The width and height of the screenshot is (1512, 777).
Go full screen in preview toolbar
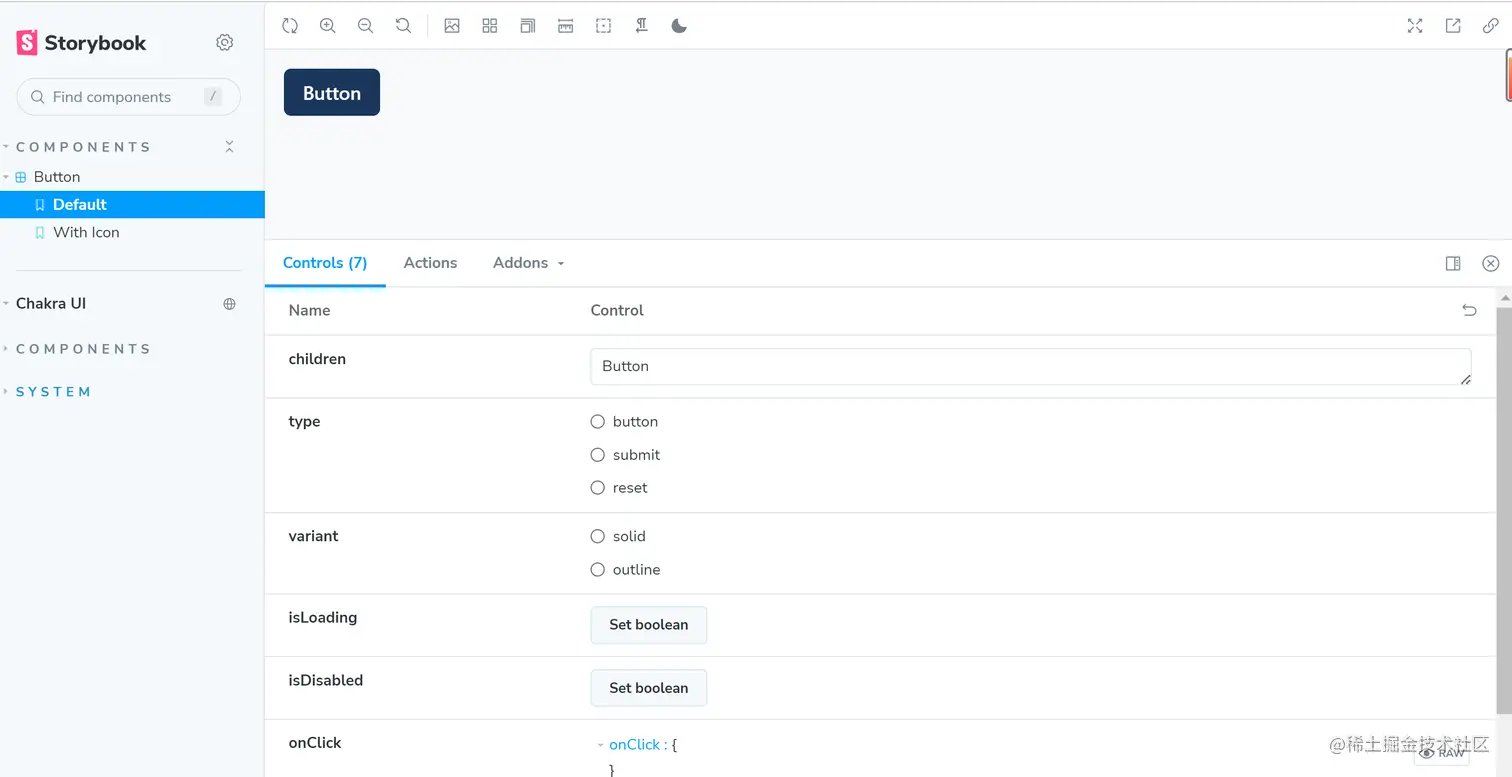pyautogui.click(x=1415, y=26)
